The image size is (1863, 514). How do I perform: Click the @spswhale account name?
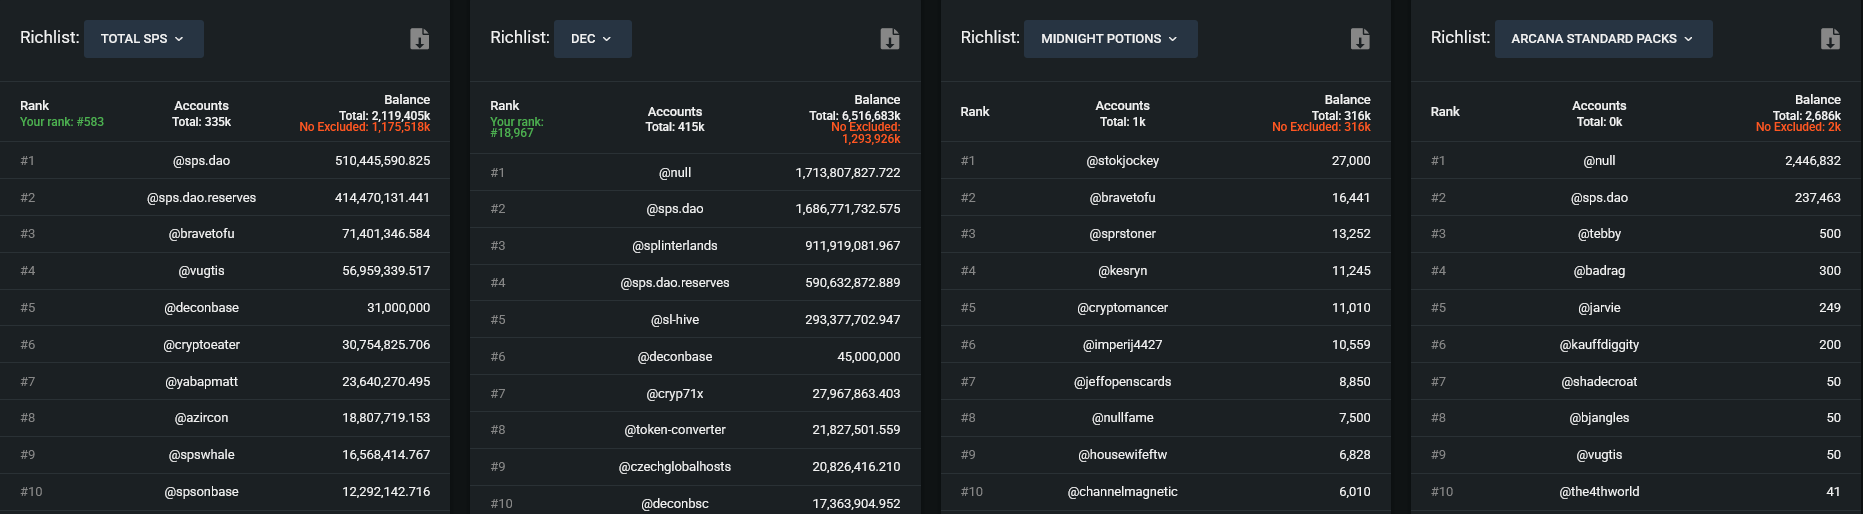pyautogui.click(x=202, y=455)
